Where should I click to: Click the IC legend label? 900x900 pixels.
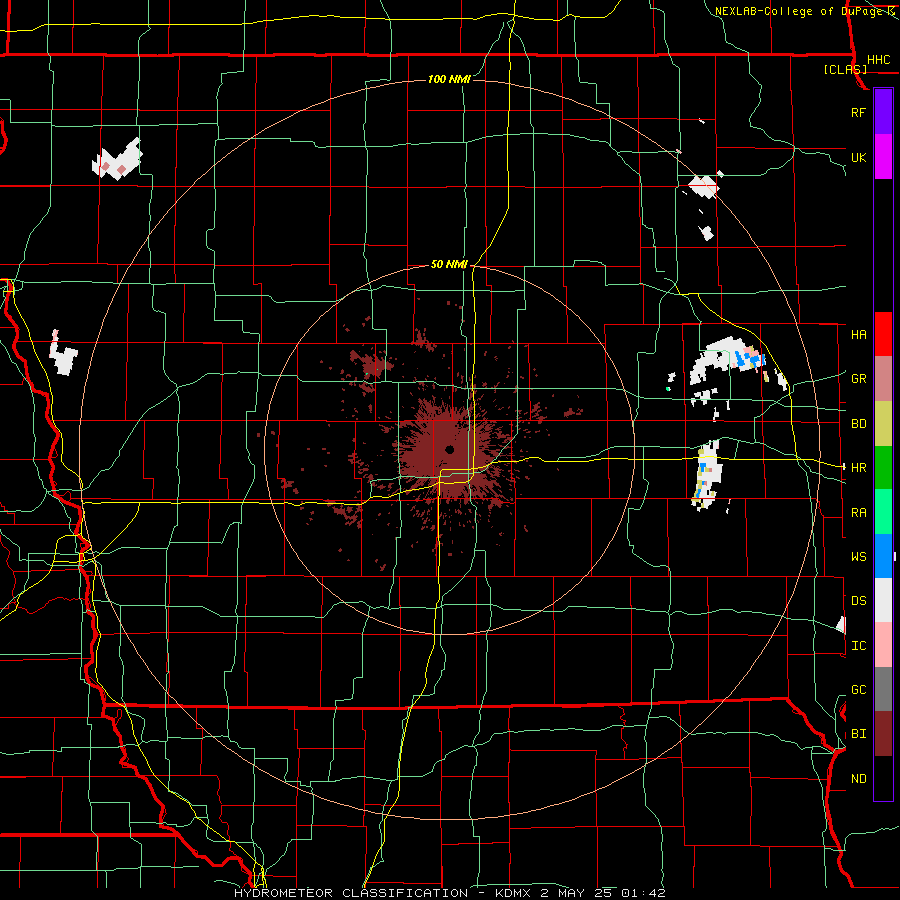click(859, 646)
